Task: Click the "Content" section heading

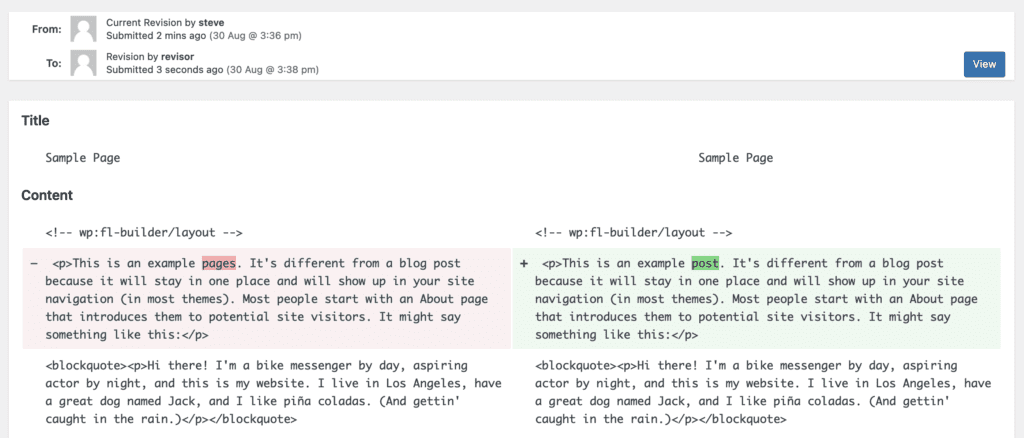Action: point(46,195)
